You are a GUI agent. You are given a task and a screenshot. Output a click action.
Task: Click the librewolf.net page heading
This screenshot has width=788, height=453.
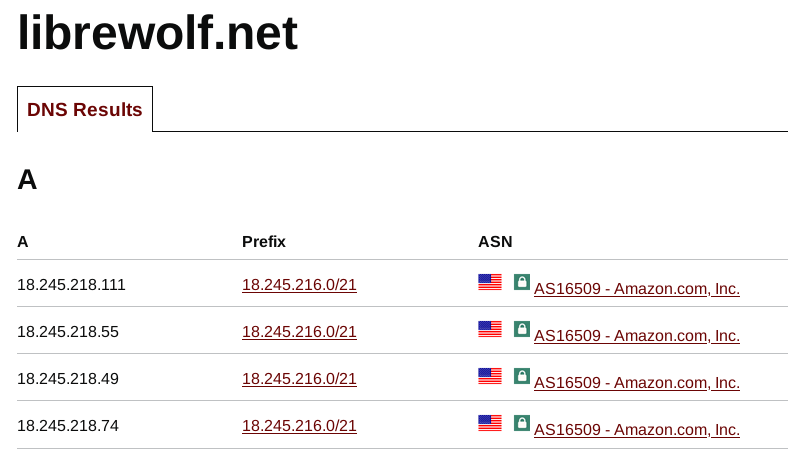pos(158,33)
